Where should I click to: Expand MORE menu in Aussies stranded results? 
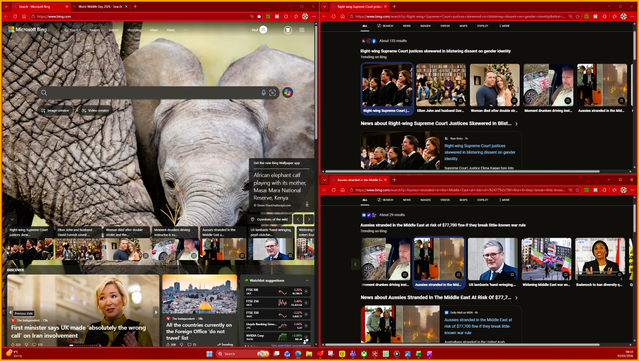coord(505,200)
